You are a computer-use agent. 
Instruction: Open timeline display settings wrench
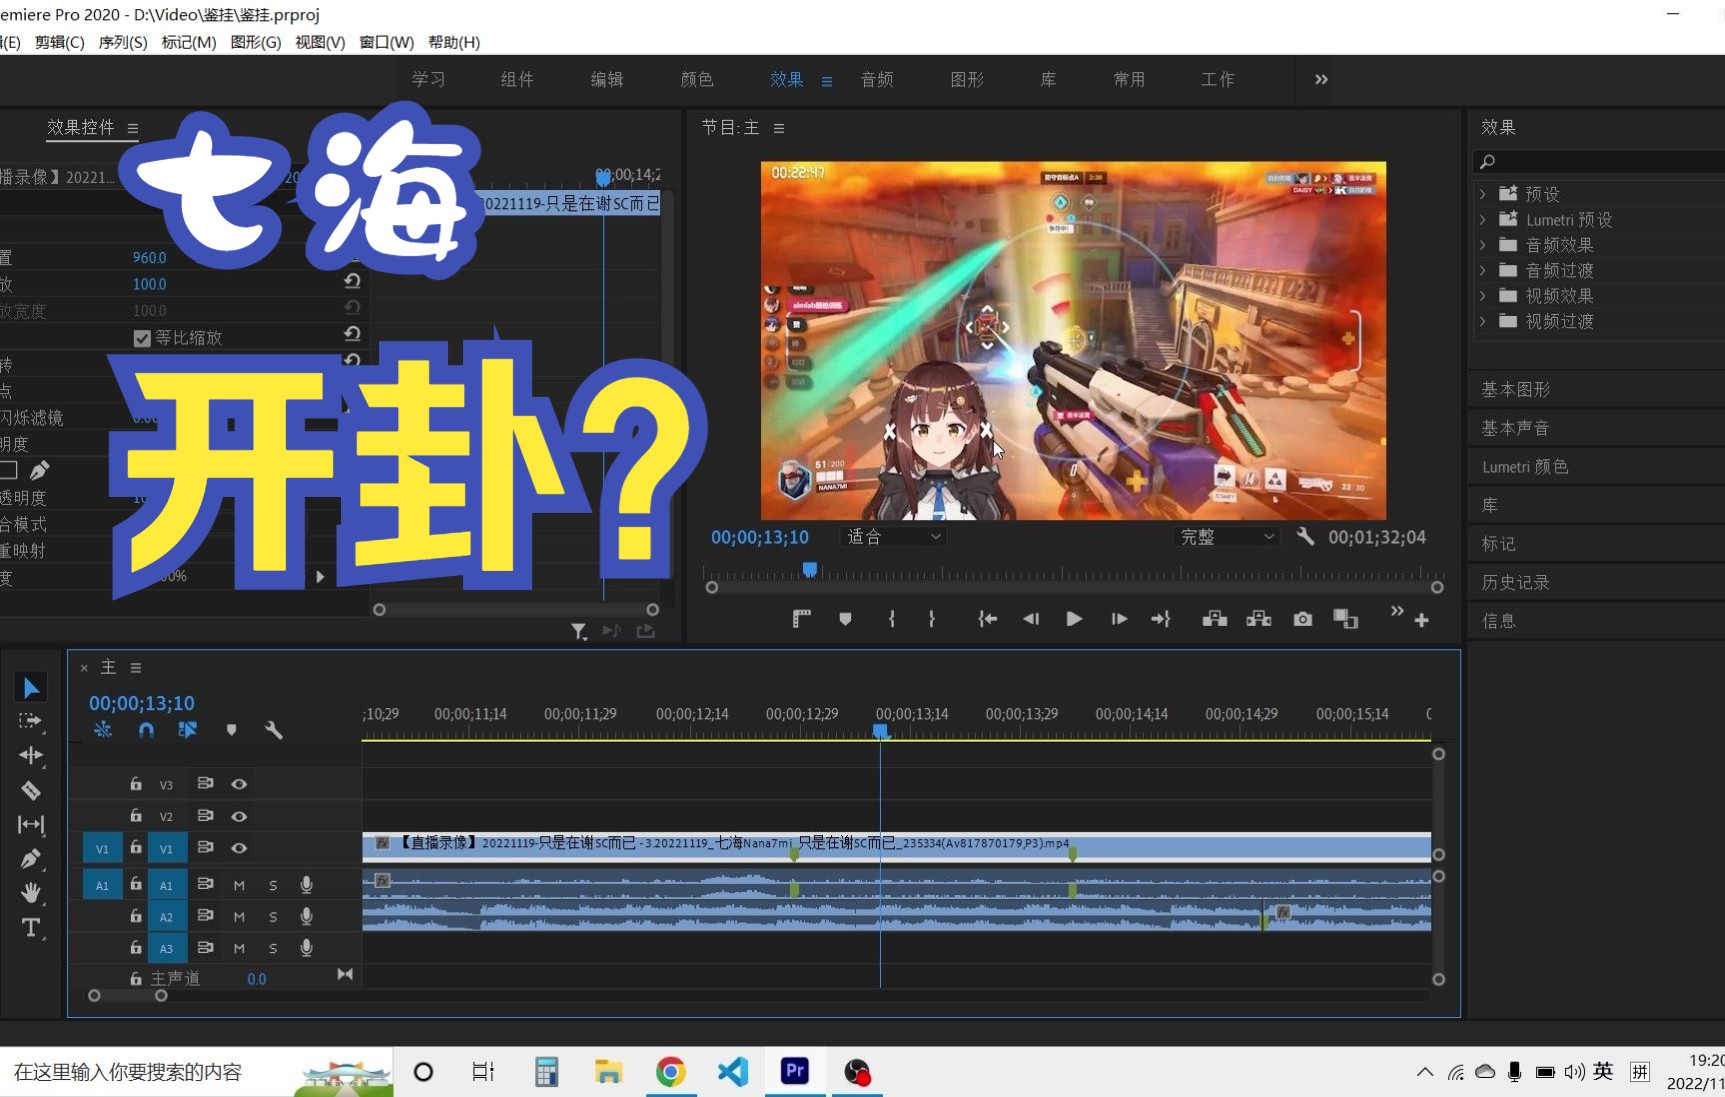[273, 730]
